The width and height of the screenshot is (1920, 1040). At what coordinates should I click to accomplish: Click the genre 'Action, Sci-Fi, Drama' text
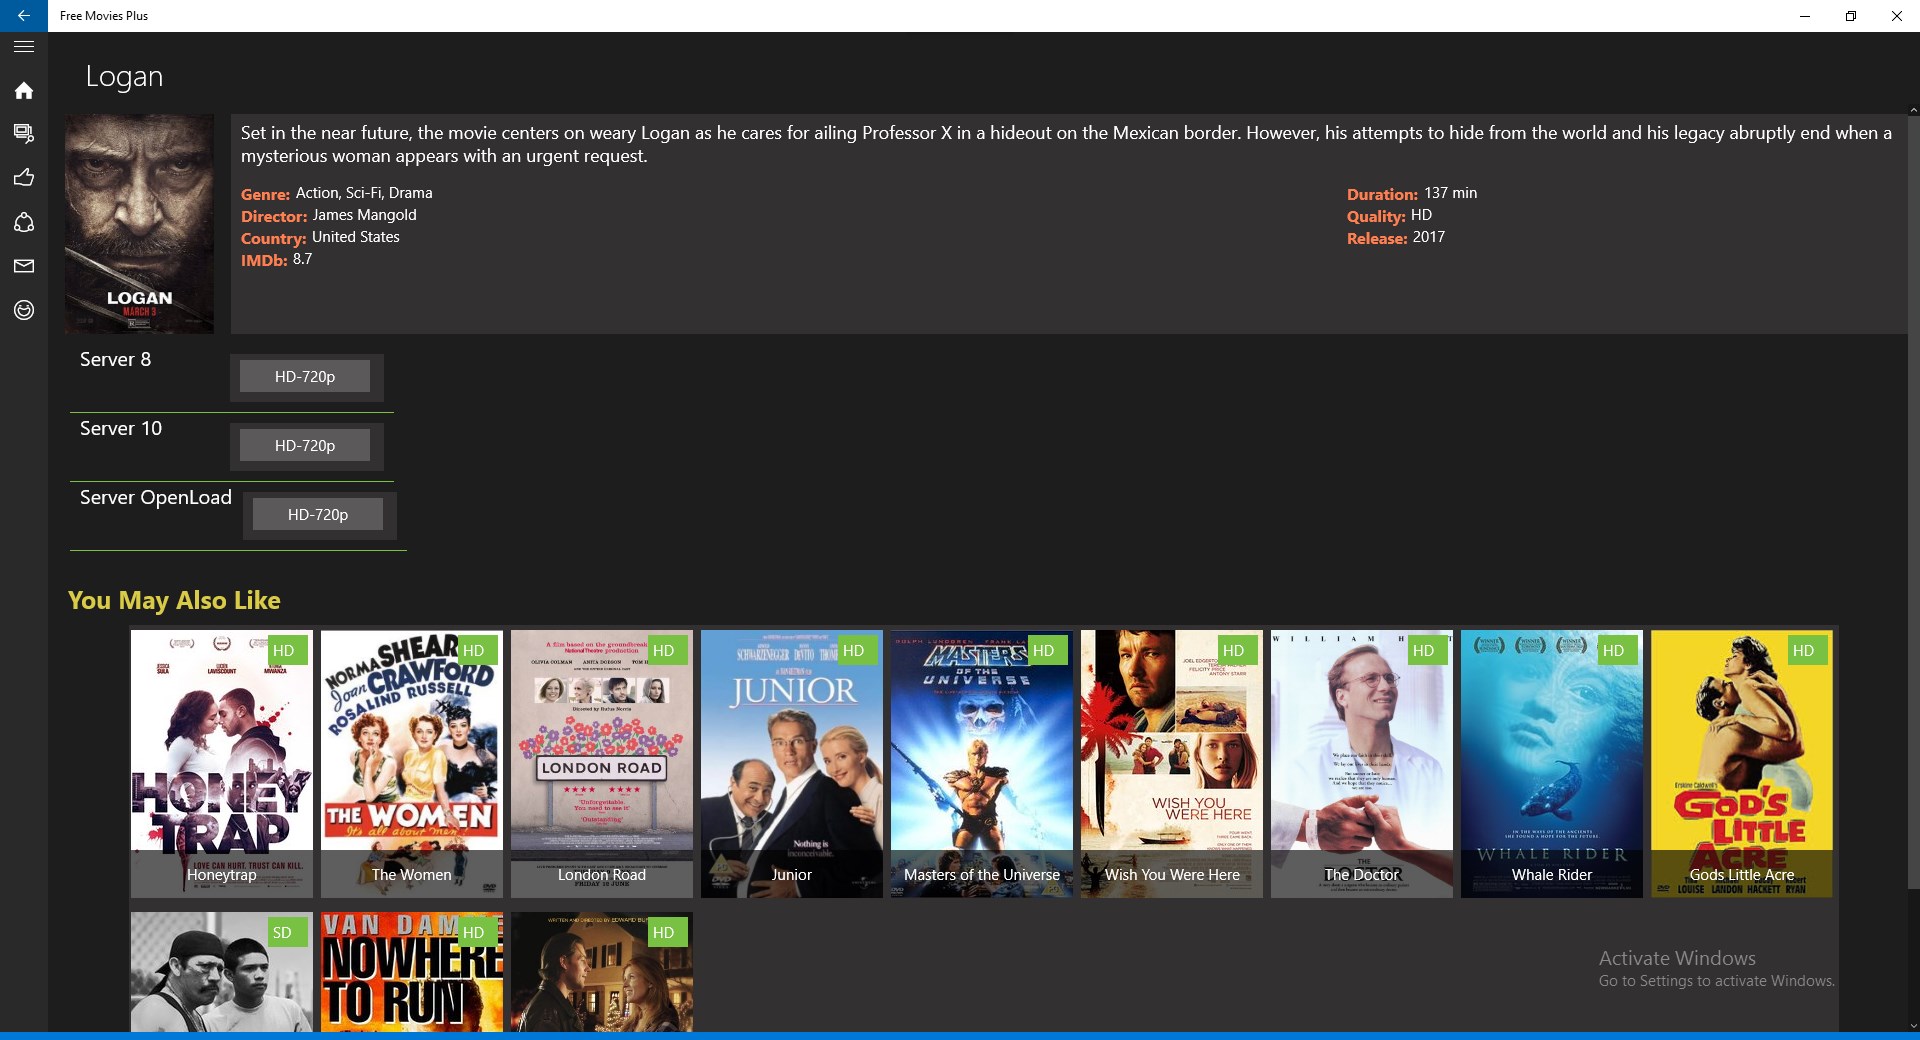click(364, 193)
